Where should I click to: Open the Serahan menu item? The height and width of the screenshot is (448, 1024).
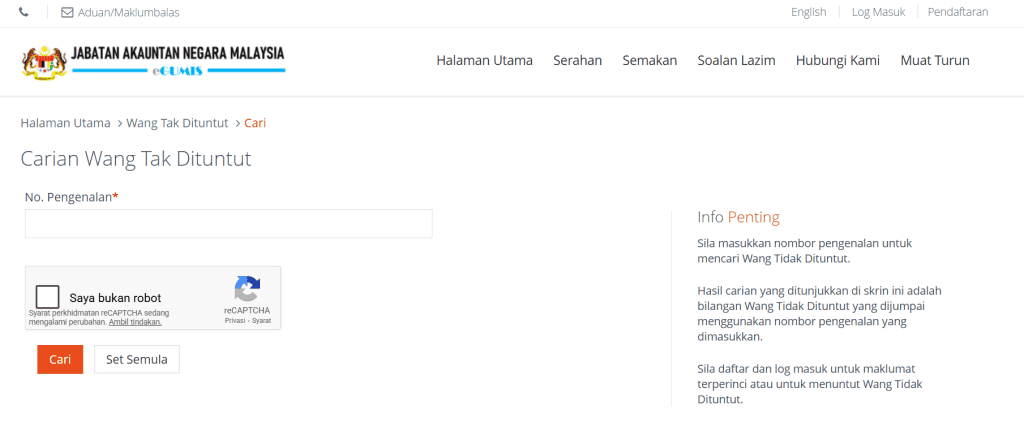(577, 60)
